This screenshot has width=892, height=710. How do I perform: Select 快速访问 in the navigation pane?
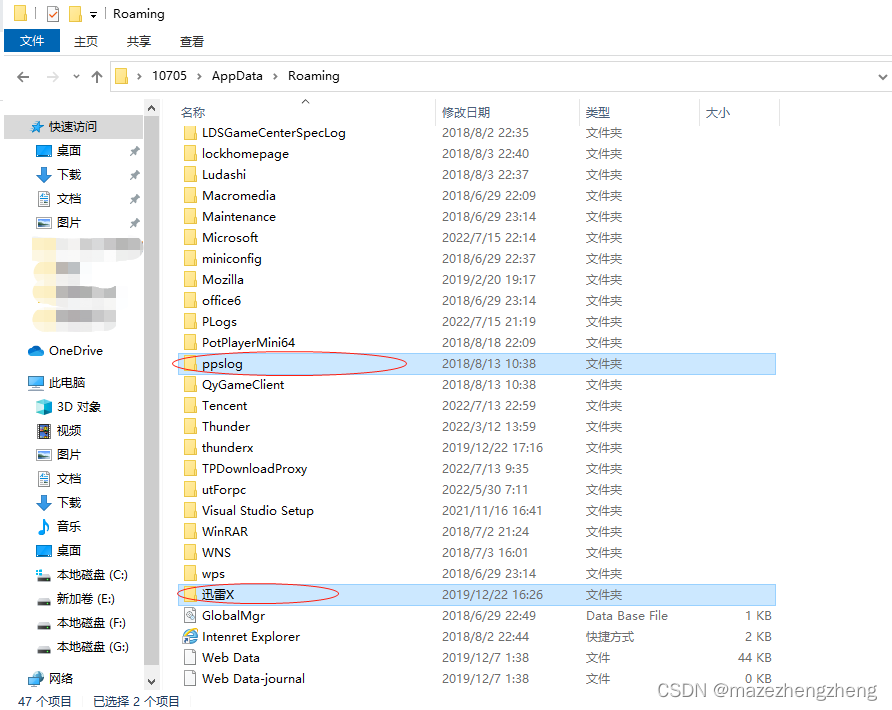click(x=73, y=126)
